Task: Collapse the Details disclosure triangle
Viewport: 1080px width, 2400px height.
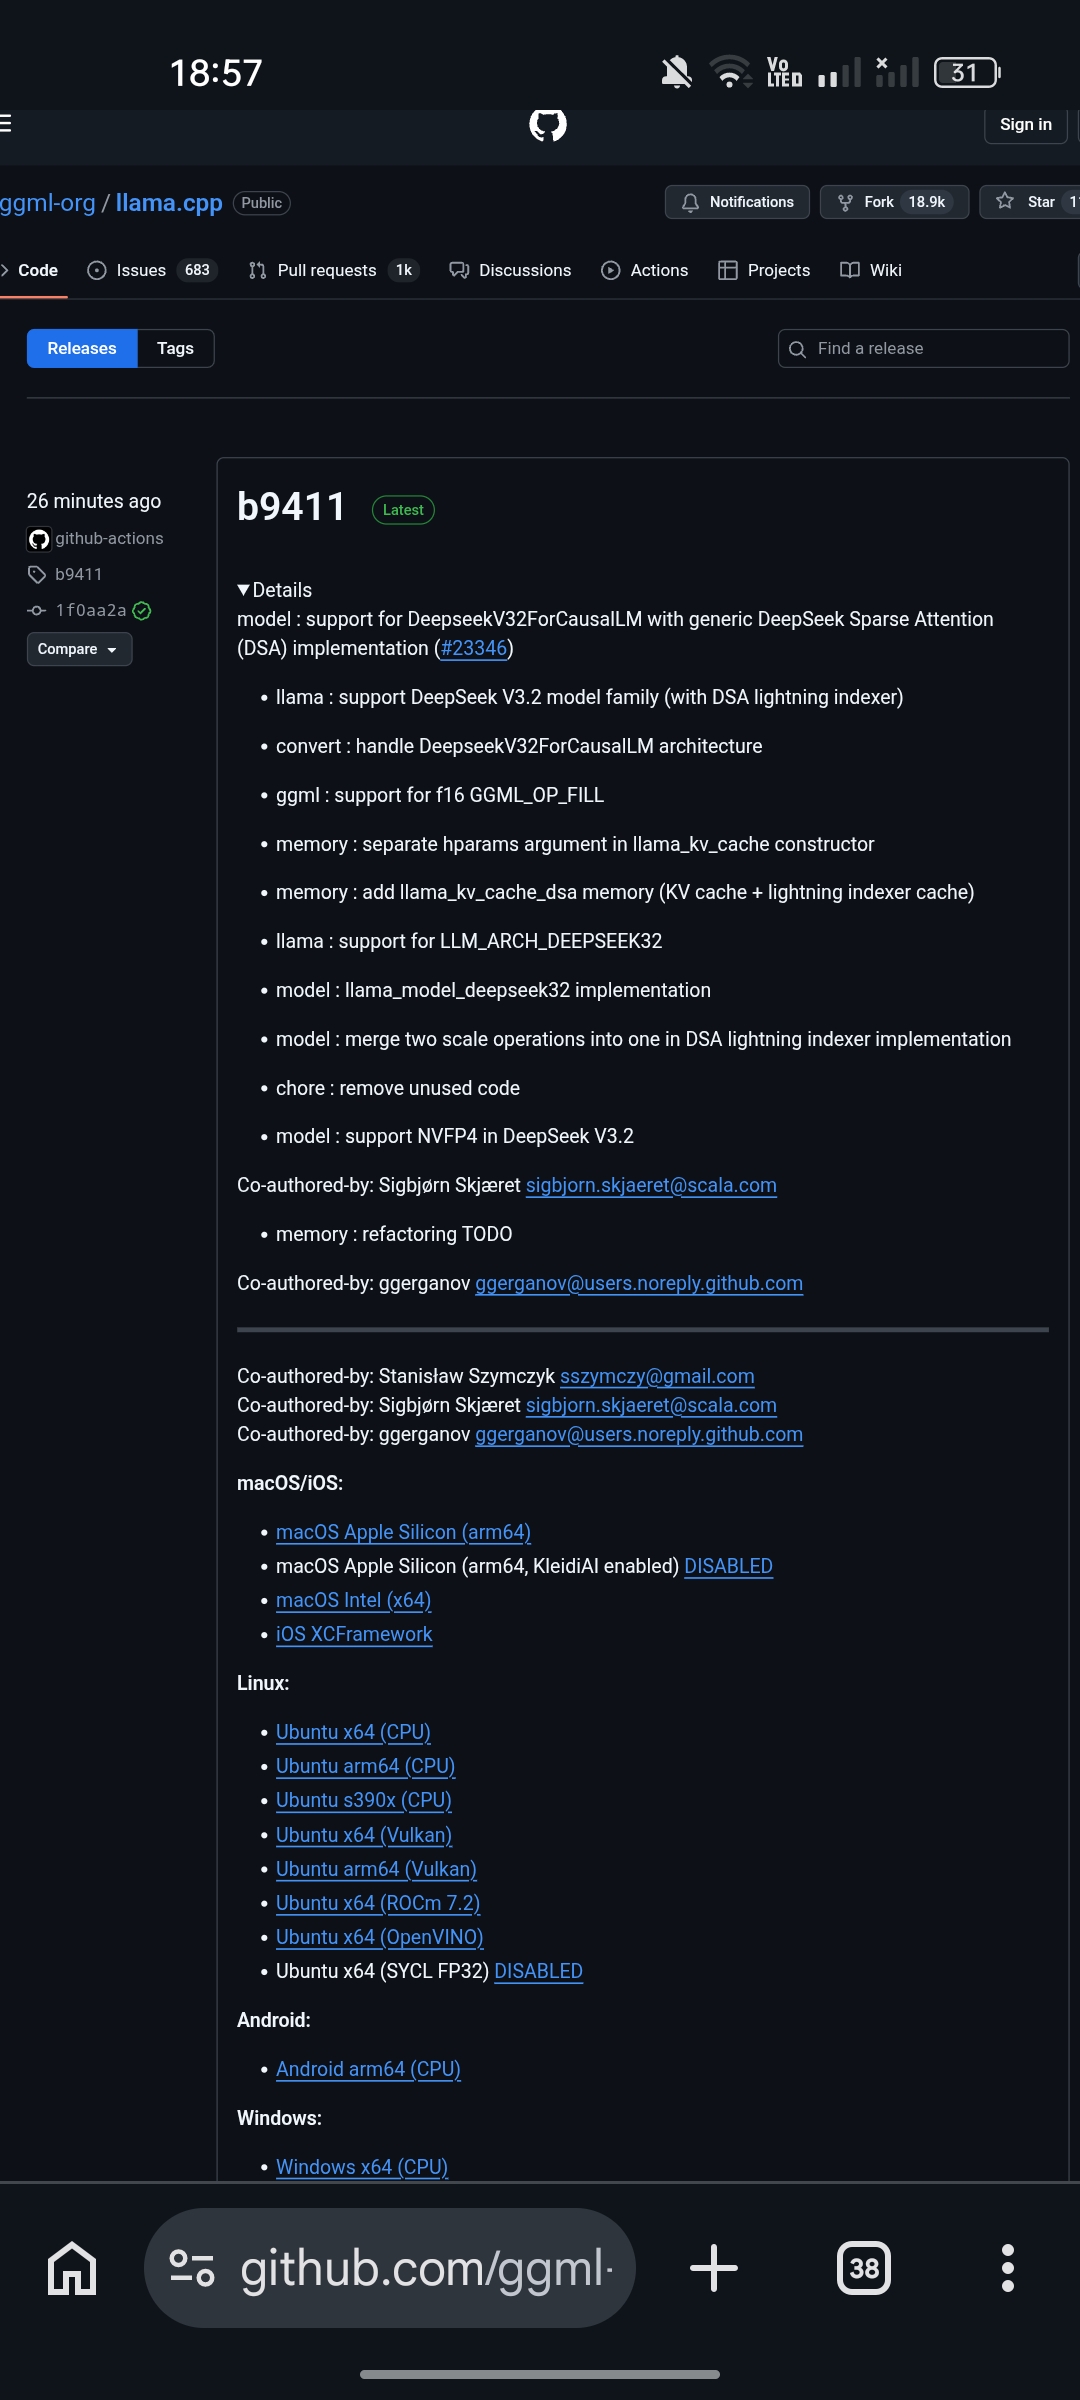Action: [x=243, y=590]
